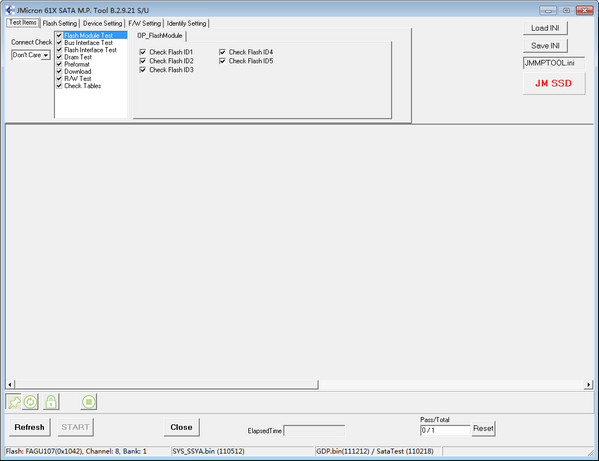Open the F/W Setting tab
599x461 pixels.
pos(144,23)
